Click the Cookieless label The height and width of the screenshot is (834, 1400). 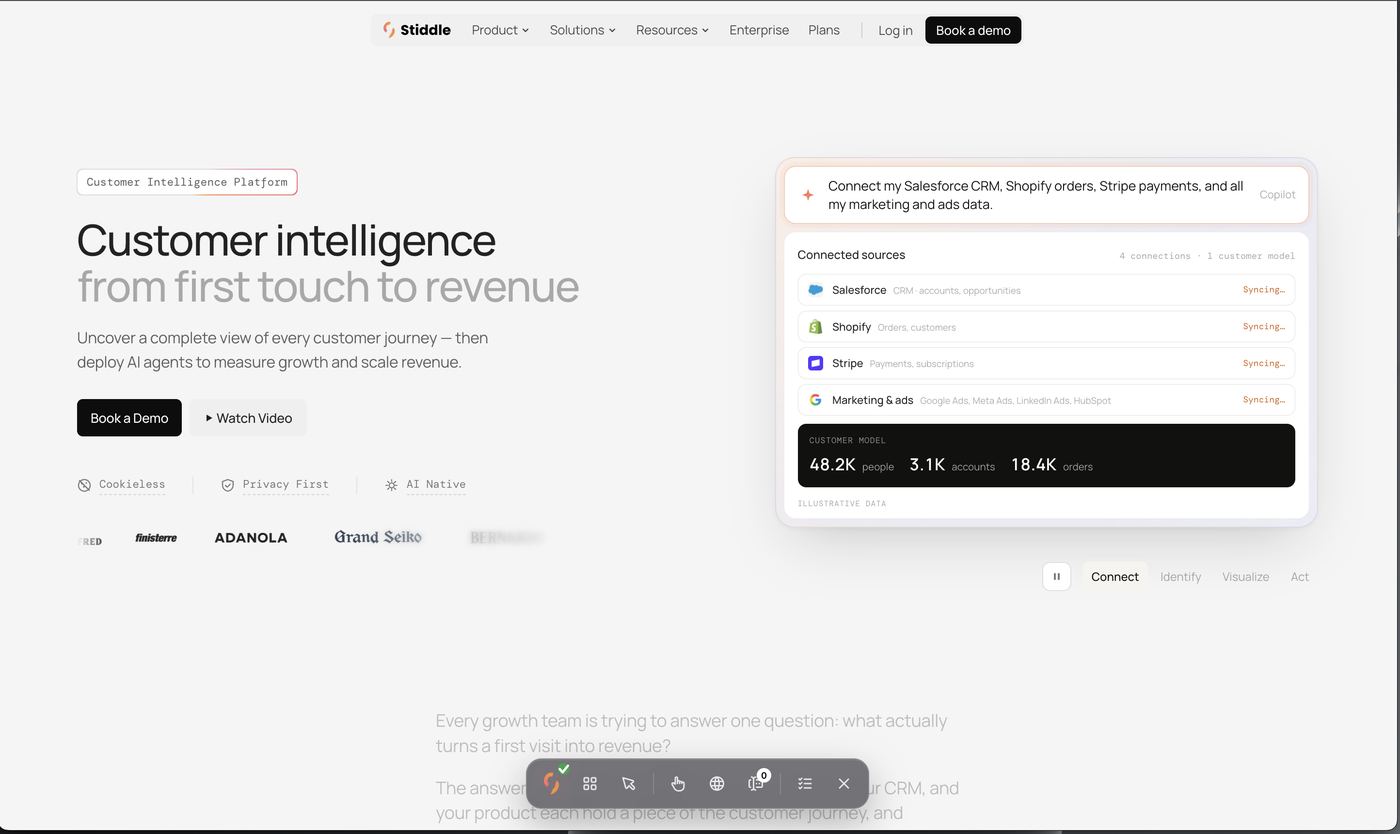coord(132,484)
